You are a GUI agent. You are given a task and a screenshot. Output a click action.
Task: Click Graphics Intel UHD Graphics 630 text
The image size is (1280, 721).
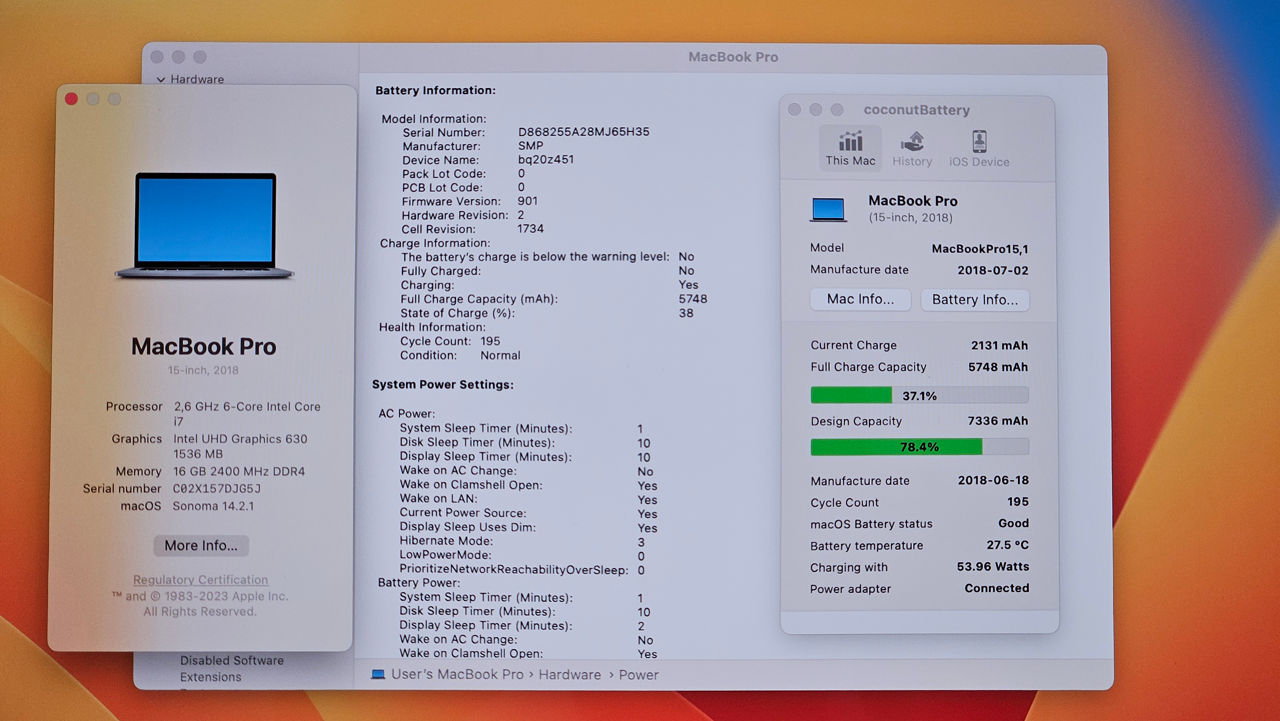tap(241, 446)
